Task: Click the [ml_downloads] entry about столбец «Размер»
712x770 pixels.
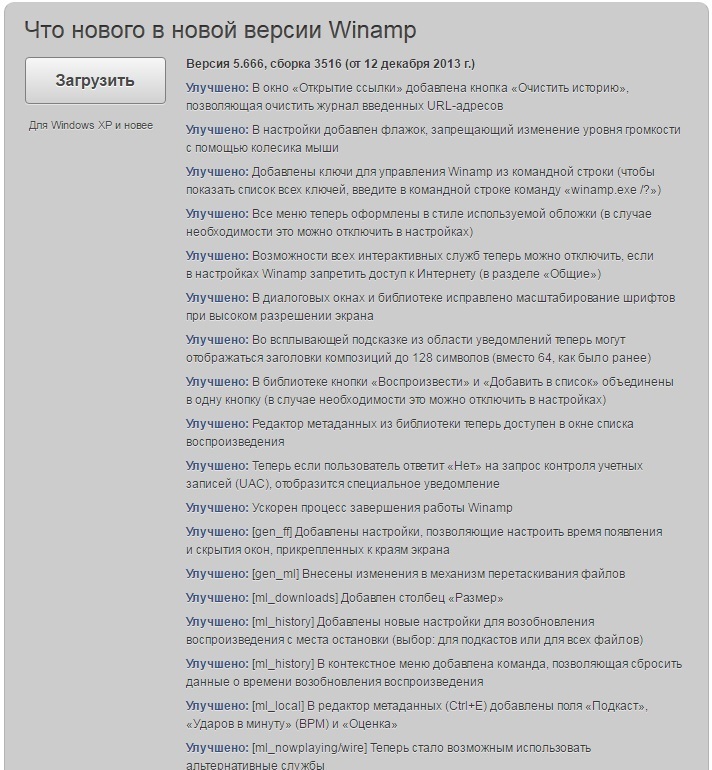Action: (x=345, y=598)
